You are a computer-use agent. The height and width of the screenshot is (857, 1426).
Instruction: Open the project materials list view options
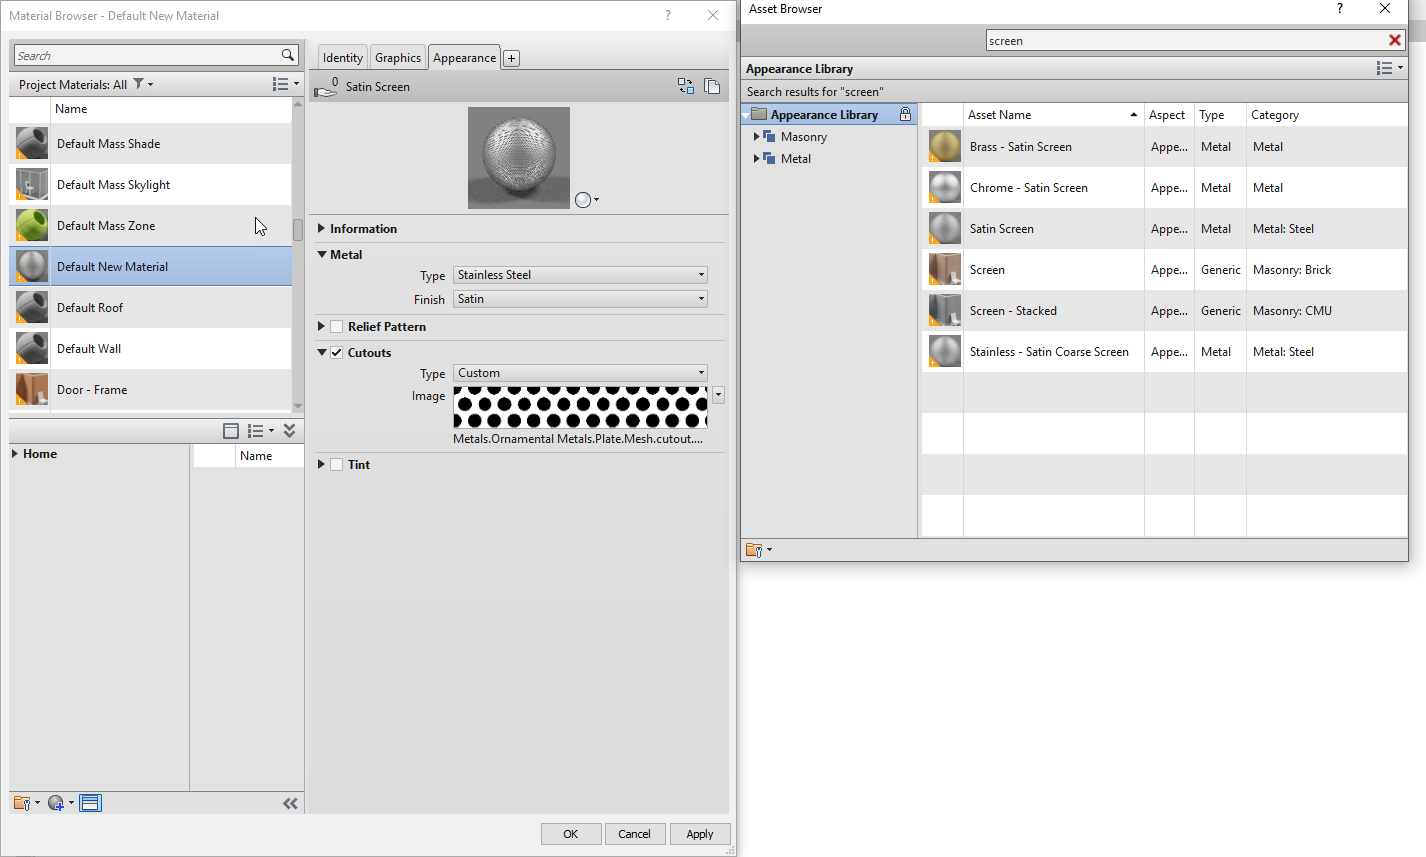(x=286, y=84)
